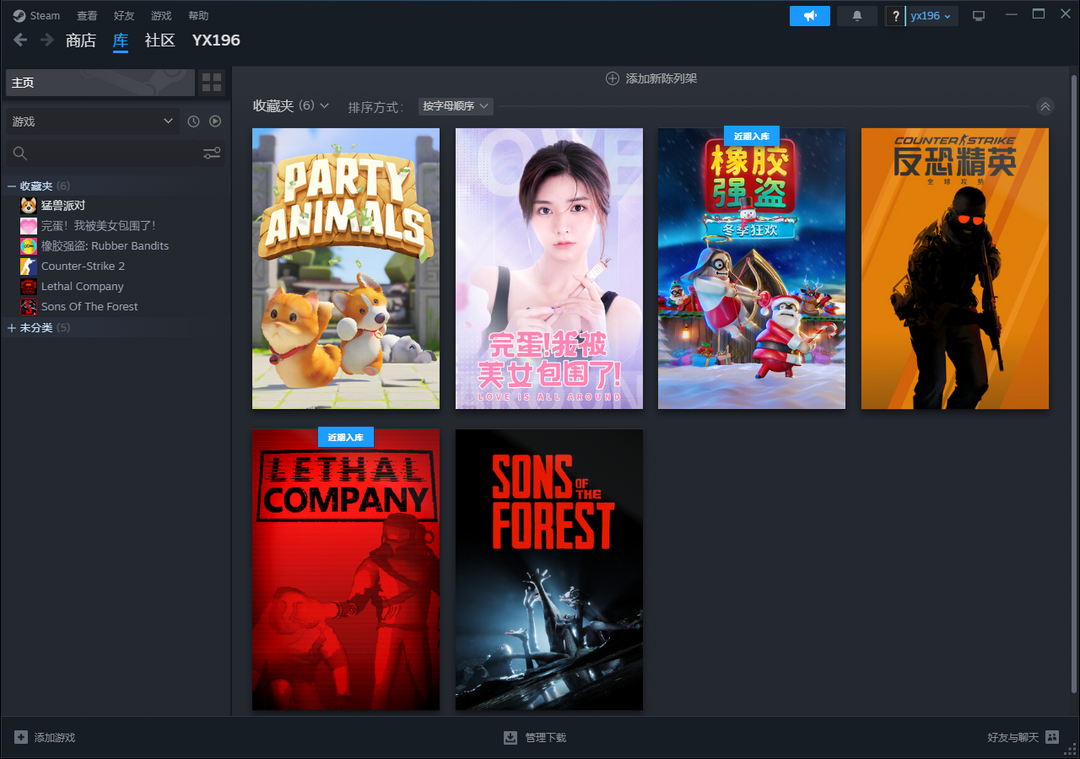Open the 好友 menu
1080x759 pixels.
[x=124, y=16]
